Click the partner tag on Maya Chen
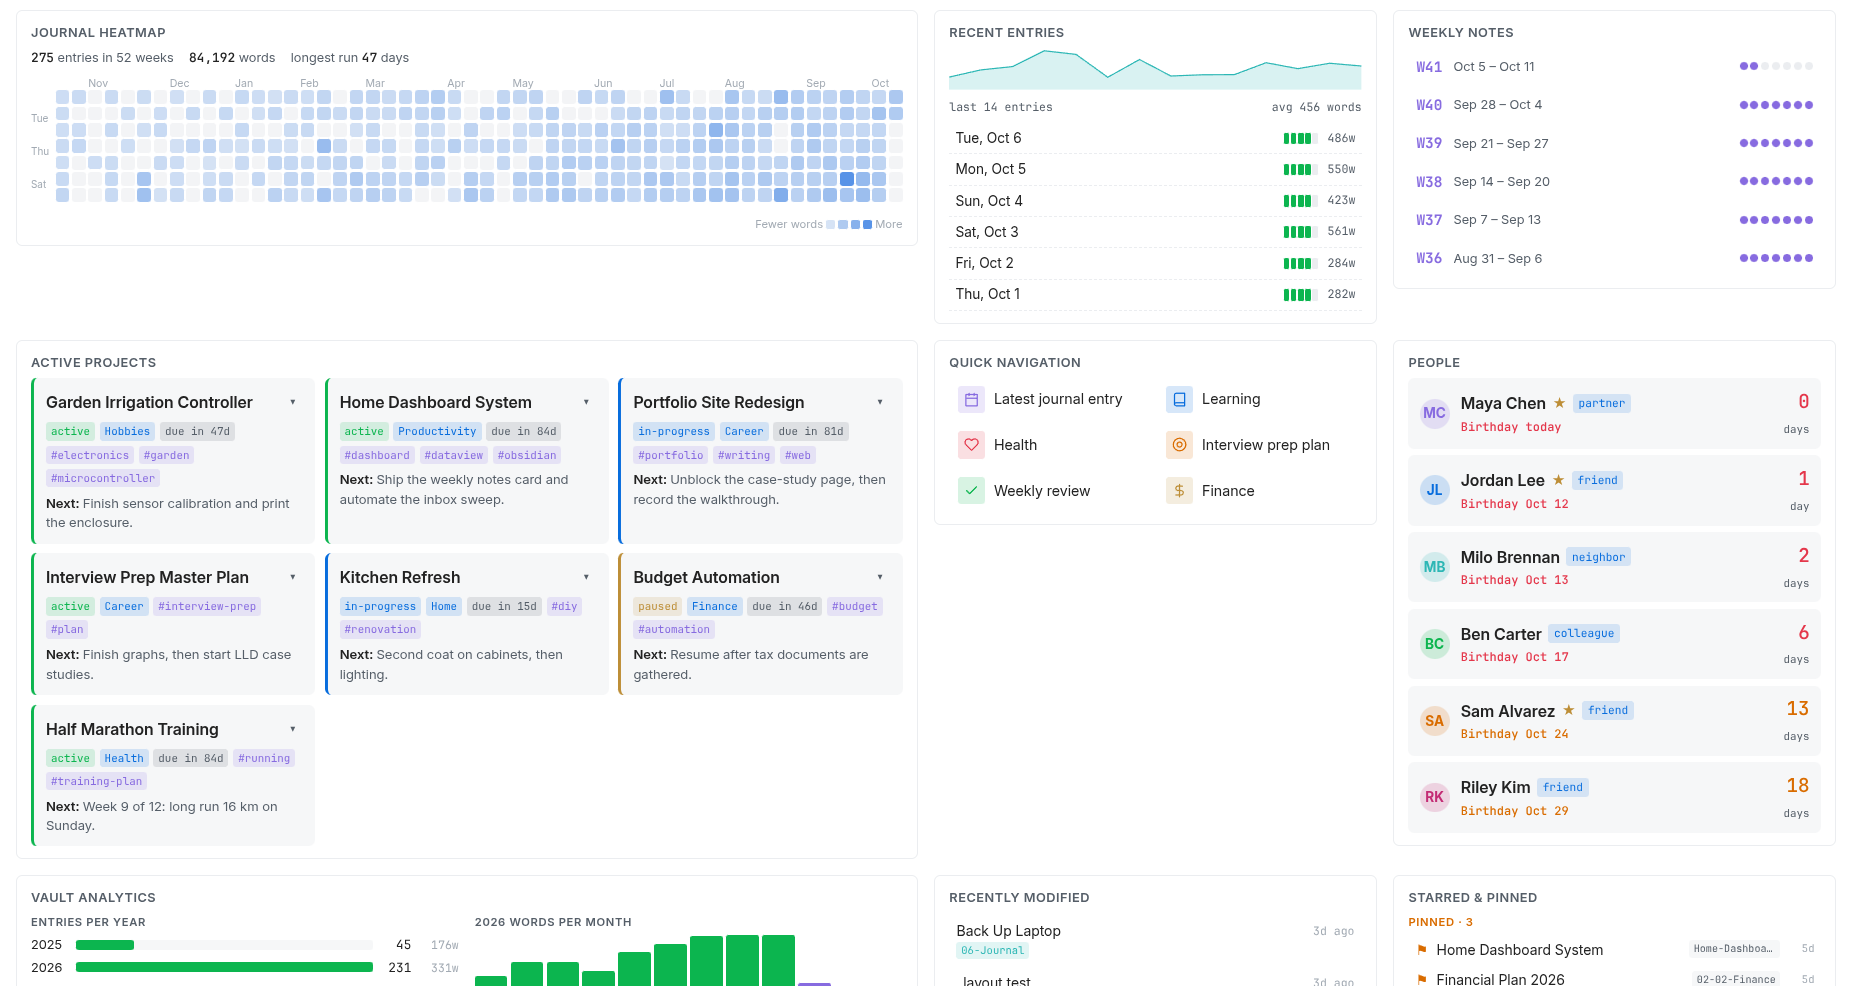The image size is (1853, 986). [x=1602, y=403]
